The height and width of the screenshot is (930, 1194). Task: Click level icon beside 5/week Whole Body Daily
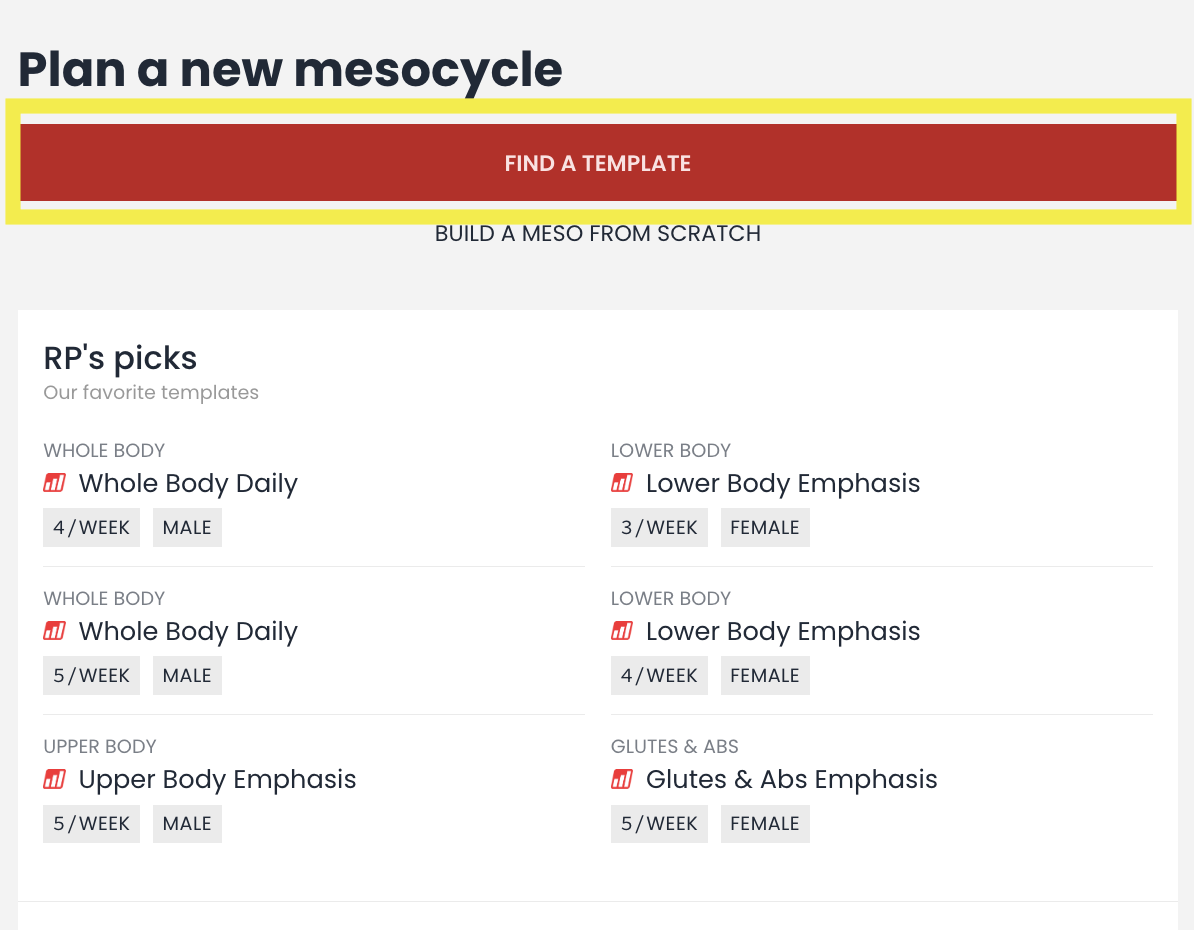55,632
